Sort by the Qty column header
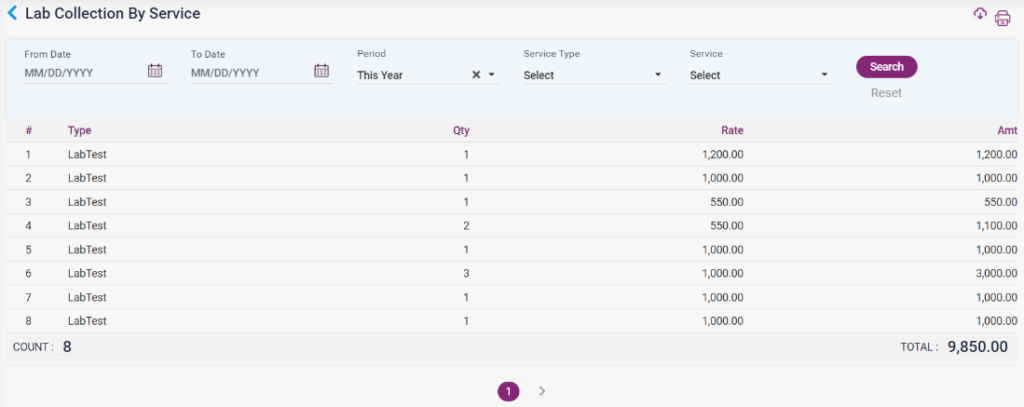 (461, 131)
